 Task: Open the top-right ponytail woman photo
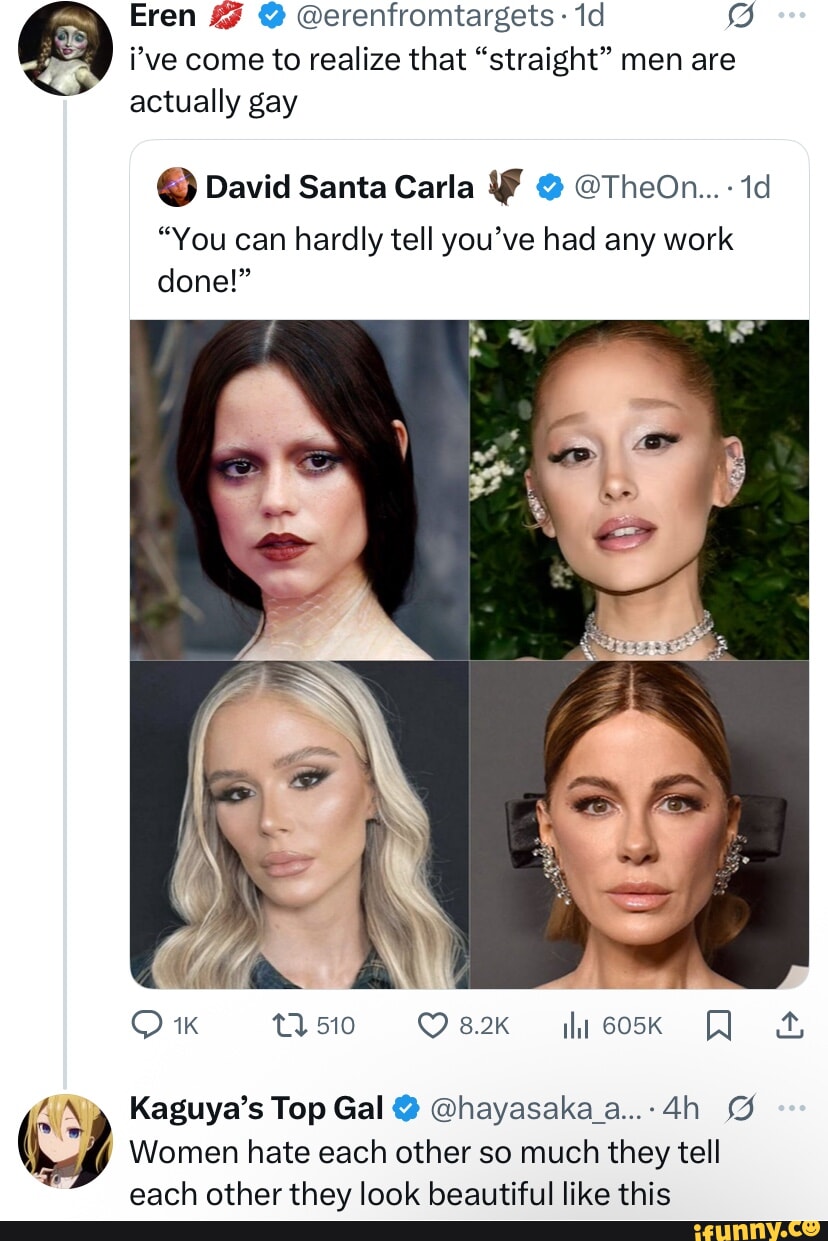point(640,490)
